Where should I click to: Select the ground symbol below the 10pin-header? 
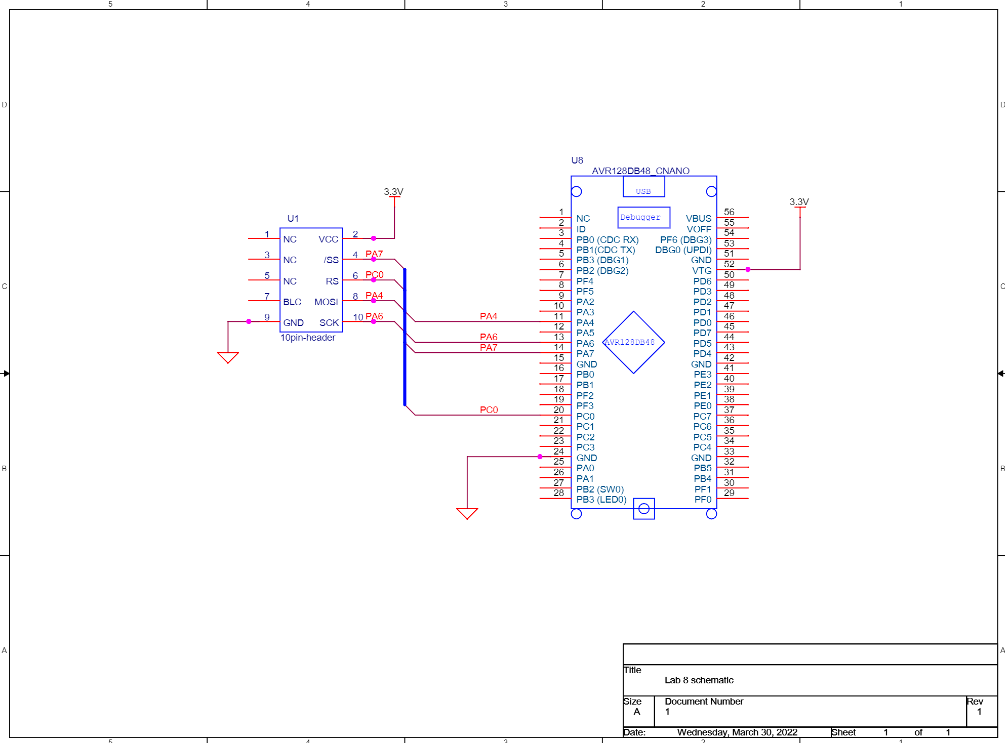click(227, 353)
